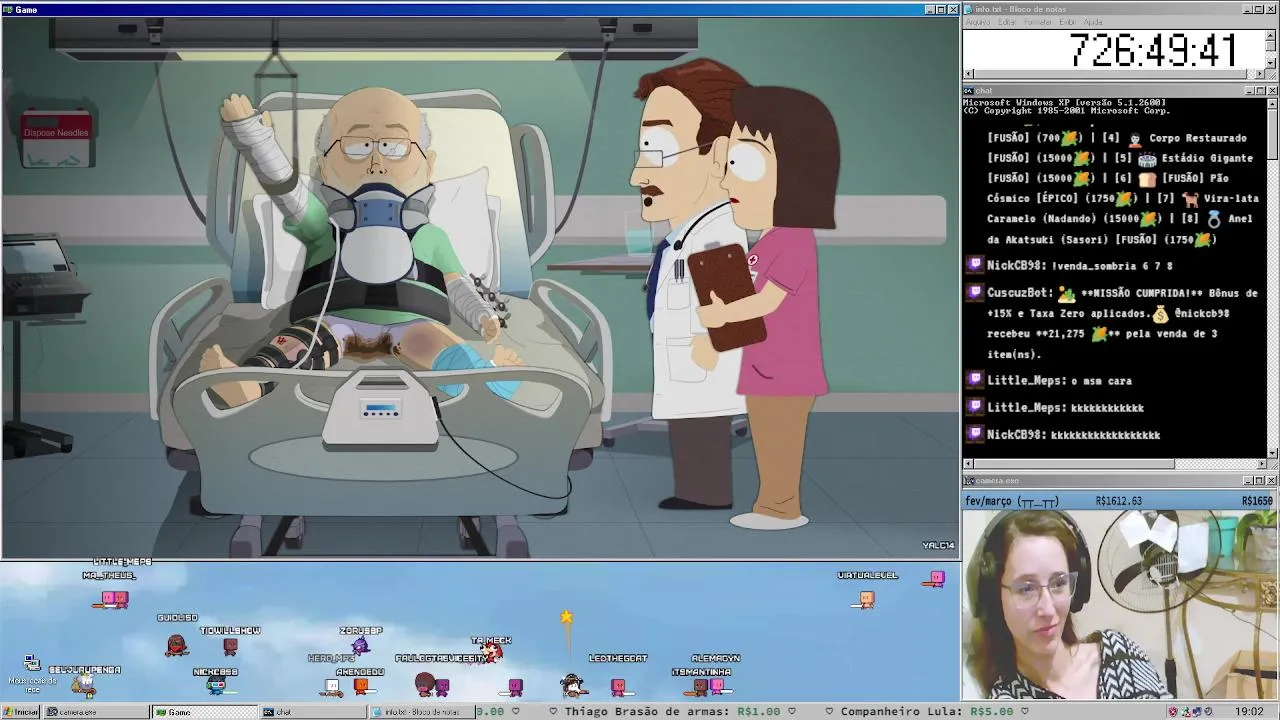Image resolution: width=1280 pixels, height=720 pixels.
Task: Click the fev/março goal bar label
Action: pos(1012,501)
